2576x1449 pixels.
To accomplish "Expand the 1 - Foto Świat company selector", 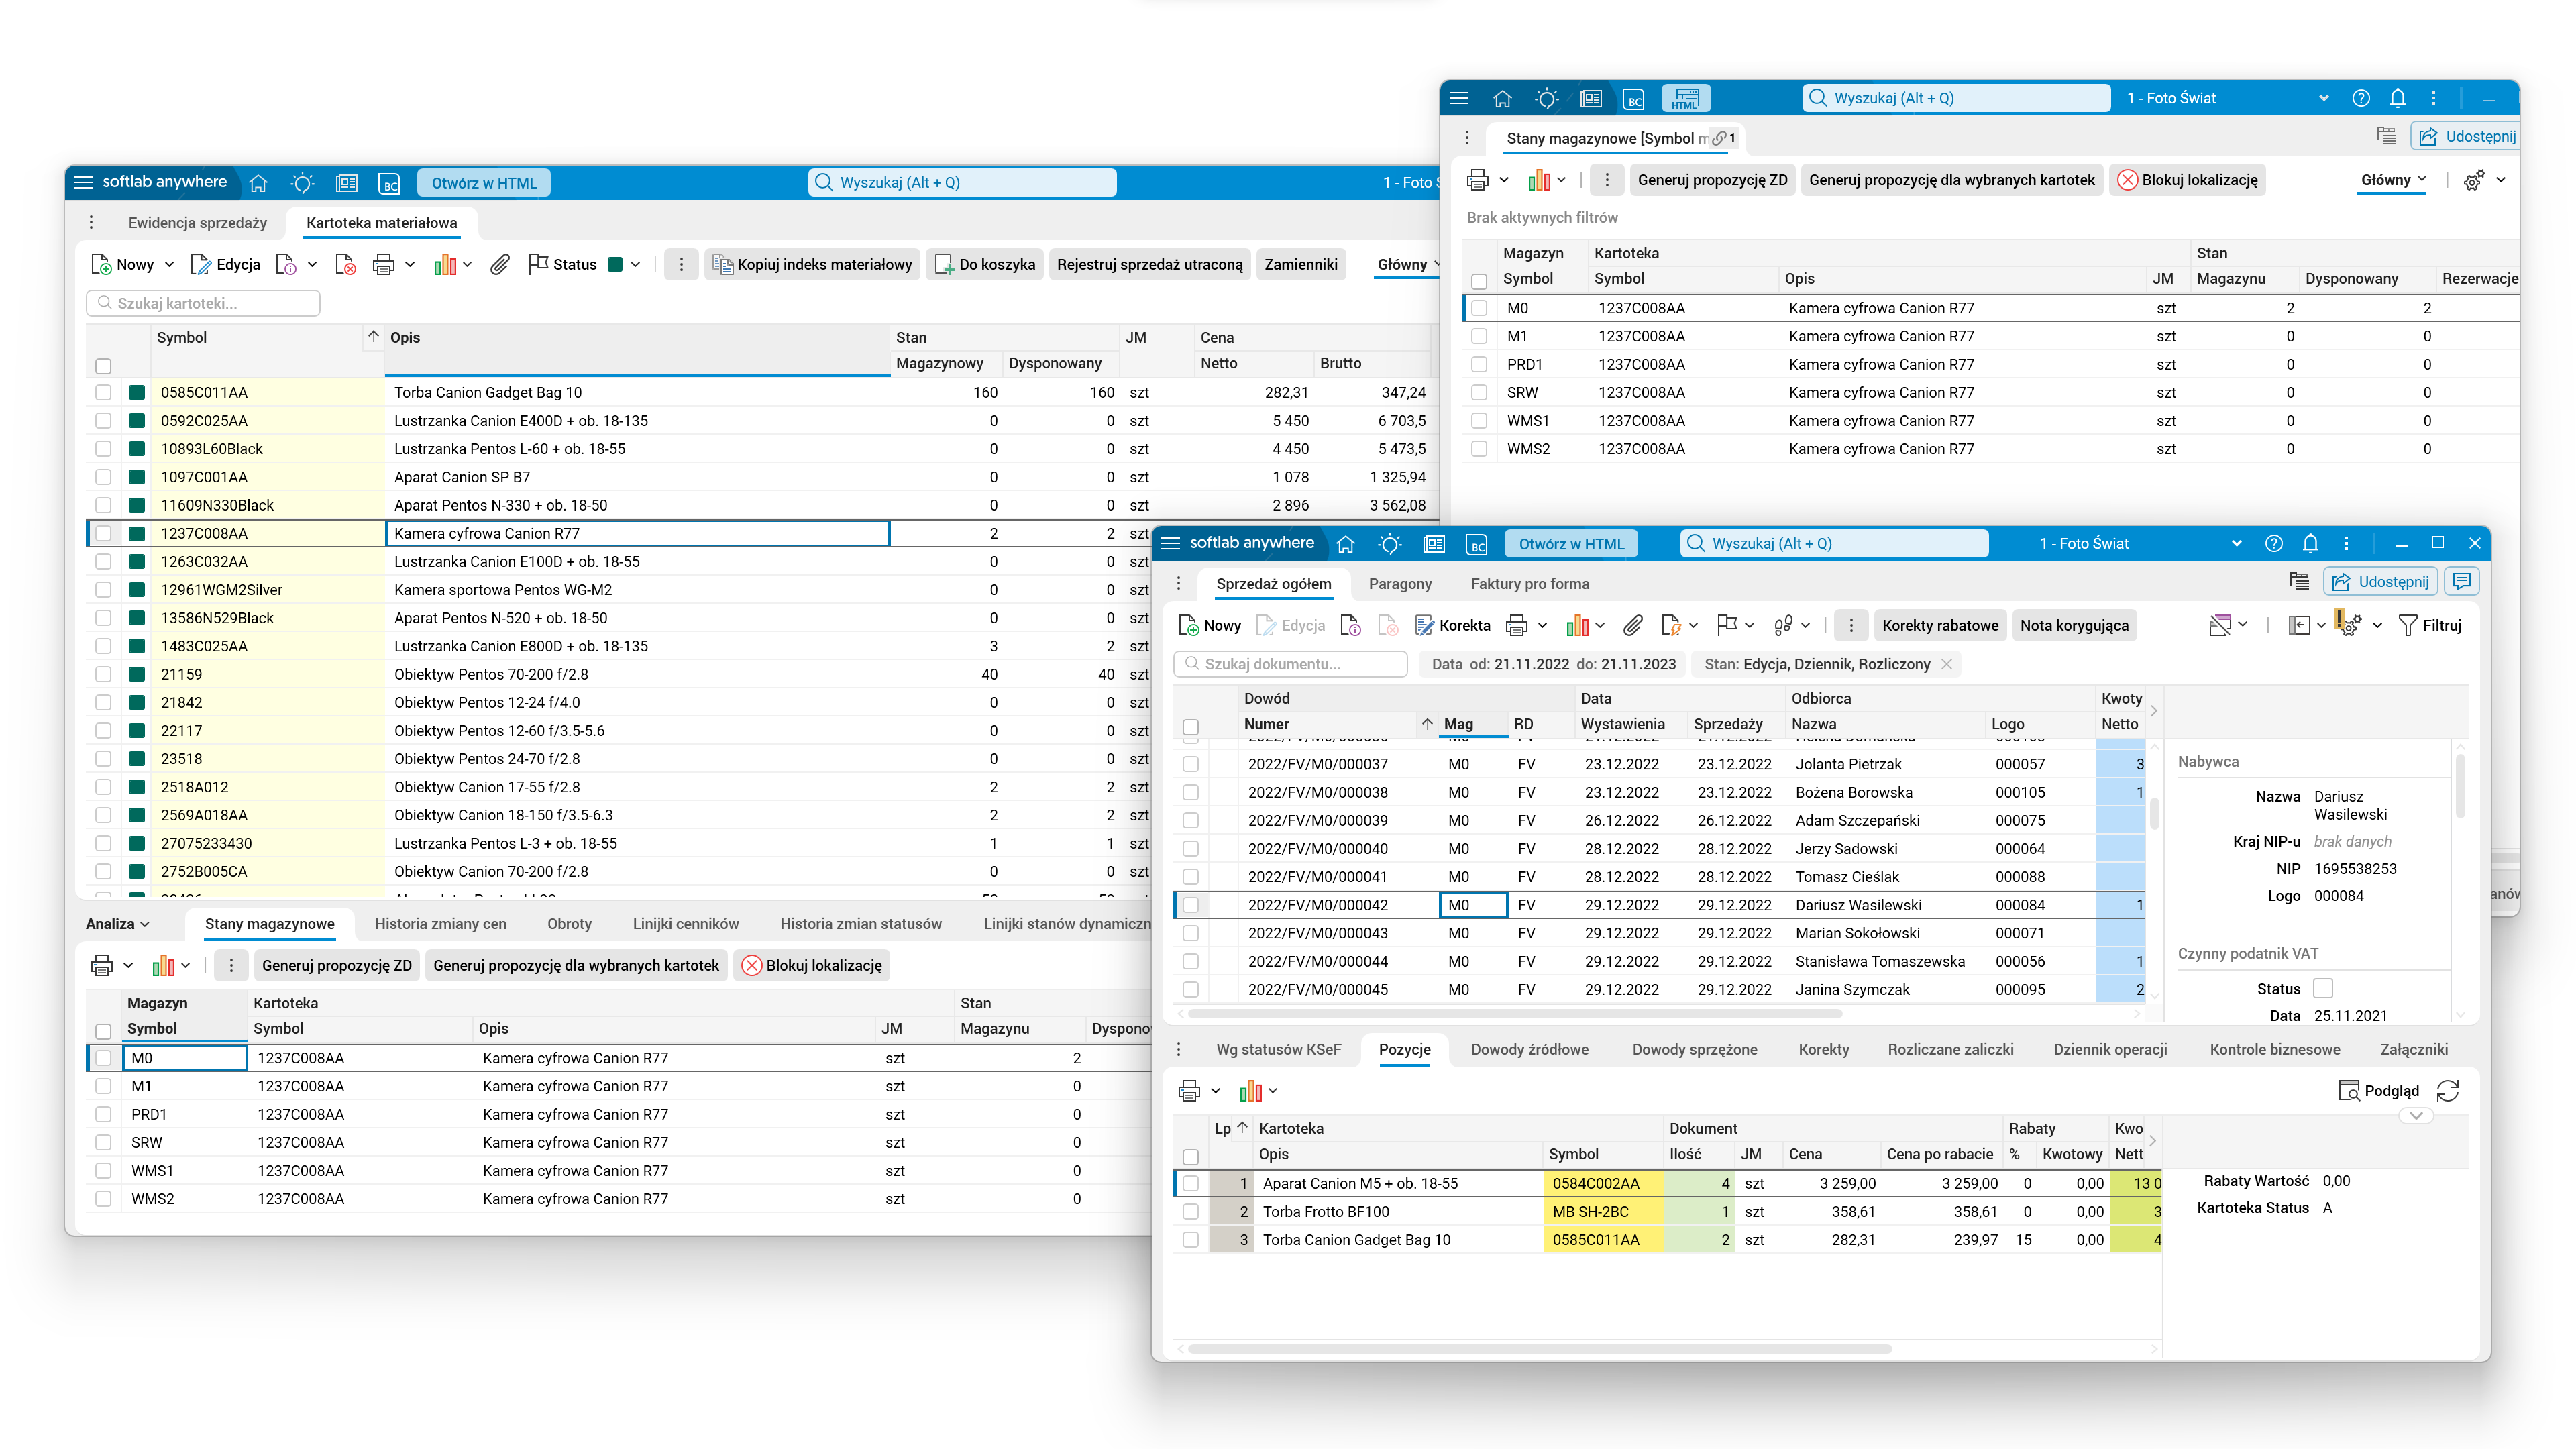I will (2236, 544).
